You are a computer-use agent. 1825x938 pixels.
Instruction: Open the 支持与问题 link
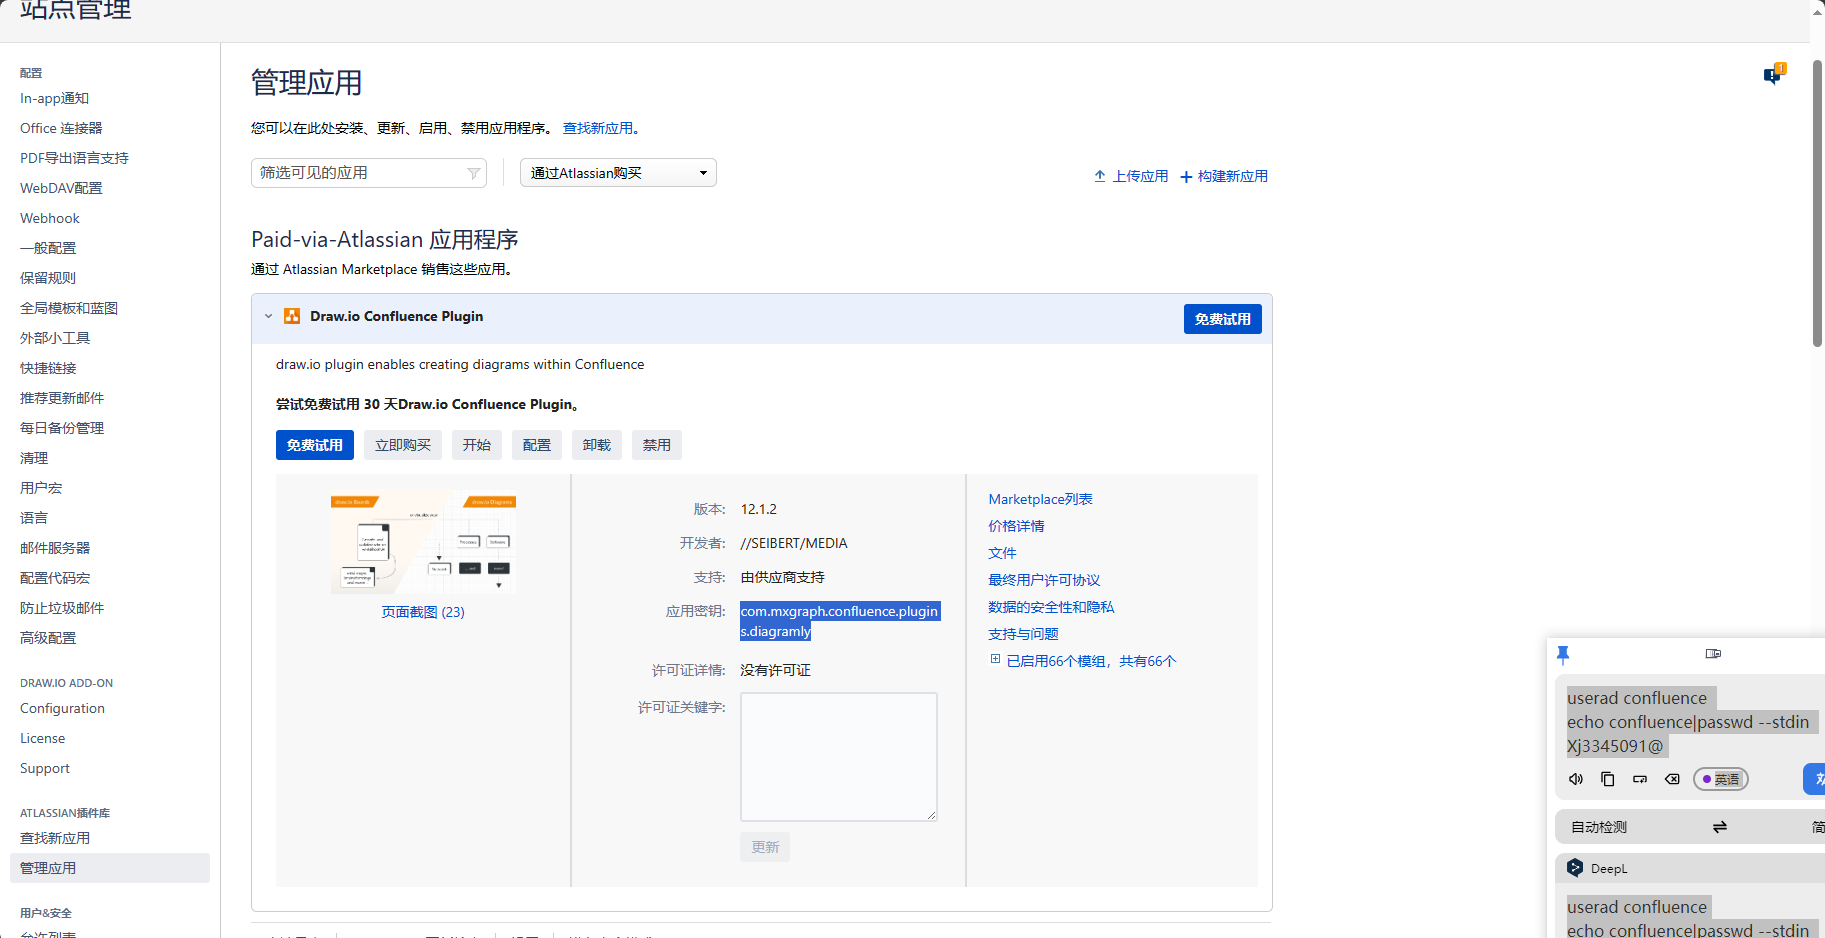pyautogui.click(x=1023, y=634)
